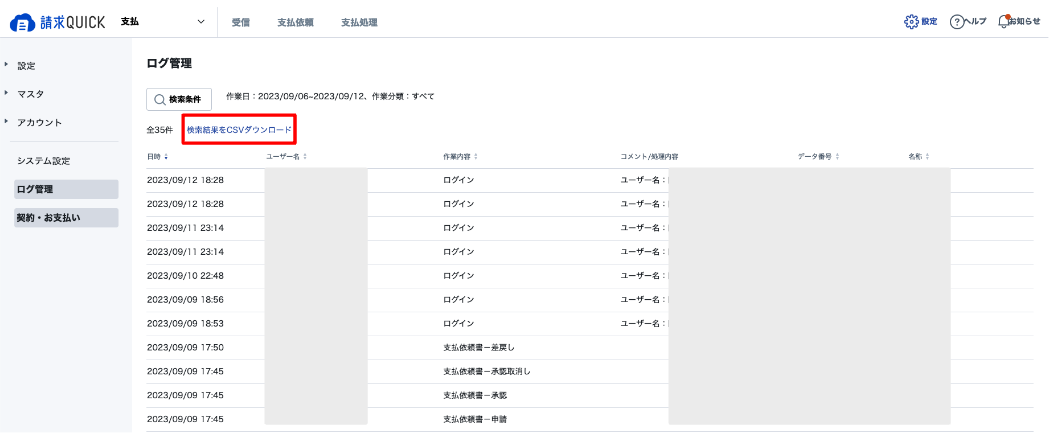
Task: Sort by データ番号 column arrows
Action: 836,156
